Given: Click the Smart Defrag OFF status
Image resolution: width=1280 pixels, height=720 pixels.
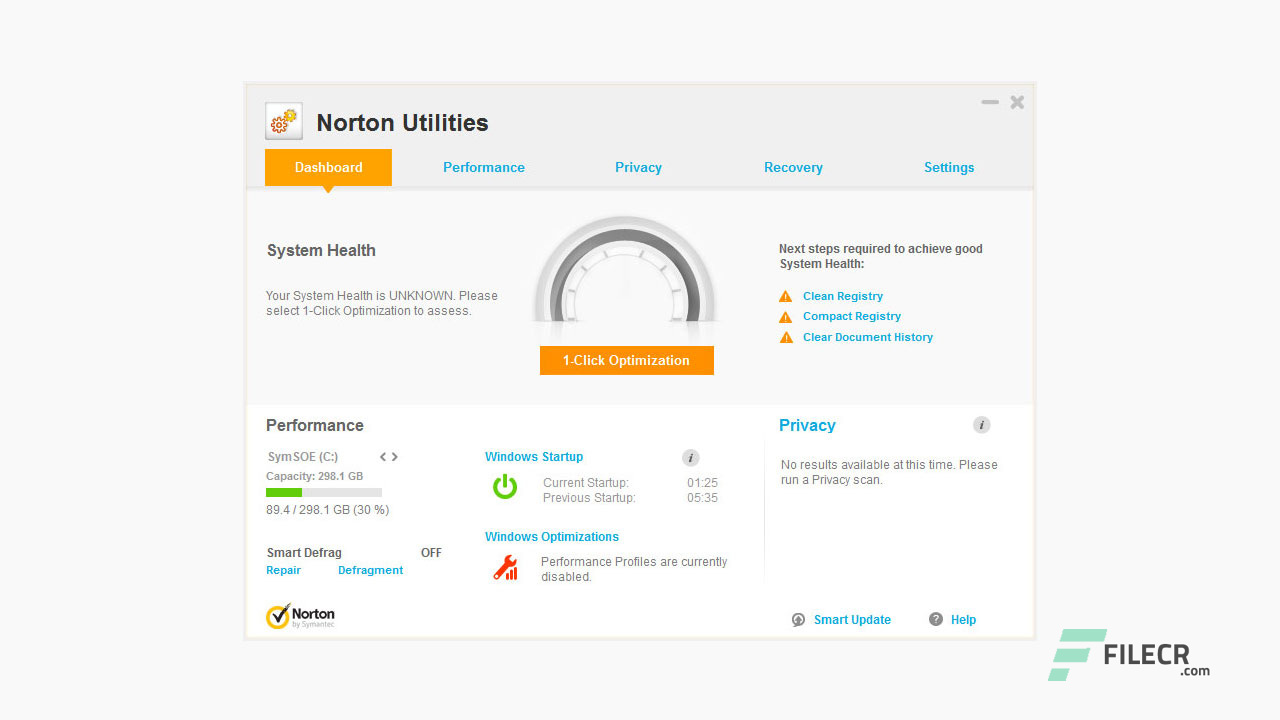Looking at the screenshot, I should point(431,553).
